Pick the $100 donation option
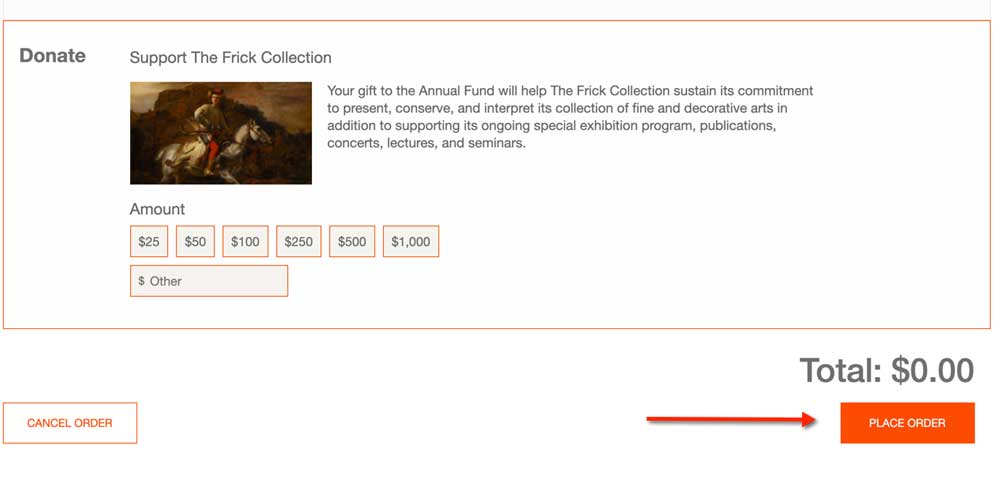This screenshot has width=1000, height=482. 245,242
